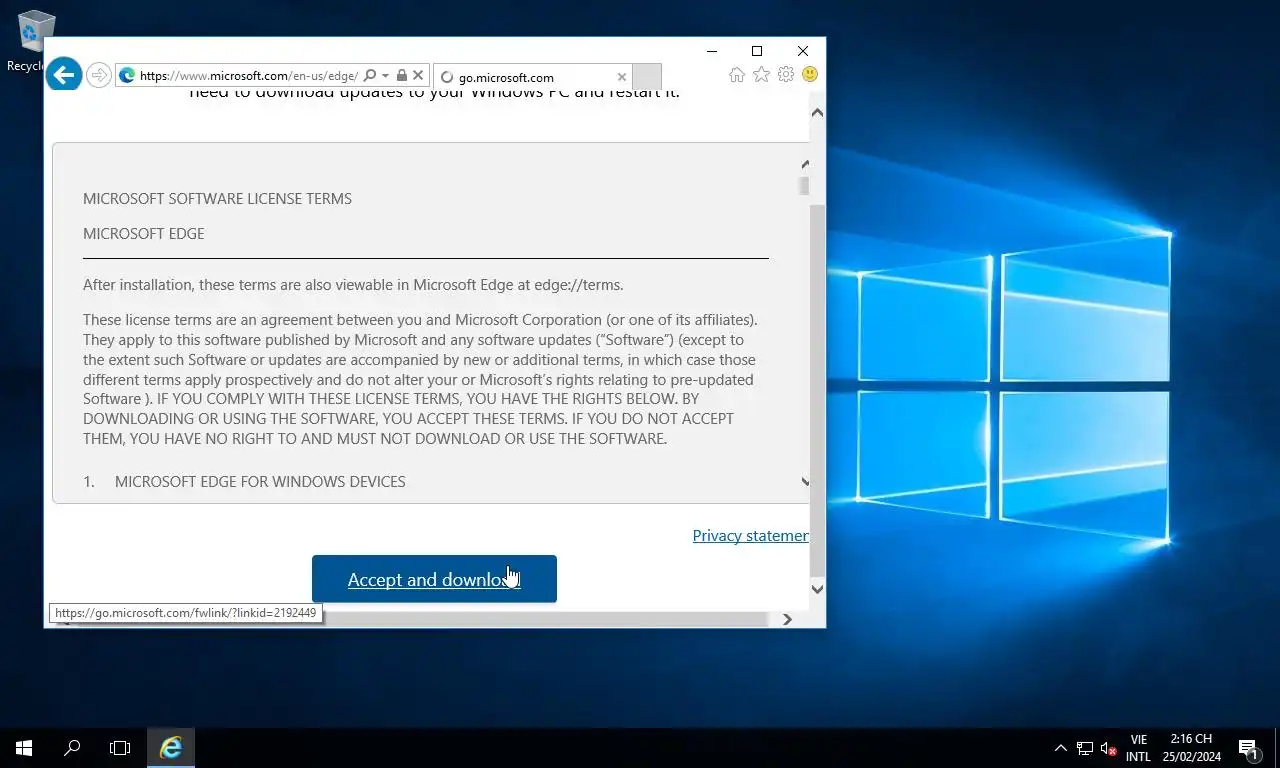Screen dimensions: 1280x768
Task: Click the horizontal scrollbar right arrow
Action: point(787,619)
